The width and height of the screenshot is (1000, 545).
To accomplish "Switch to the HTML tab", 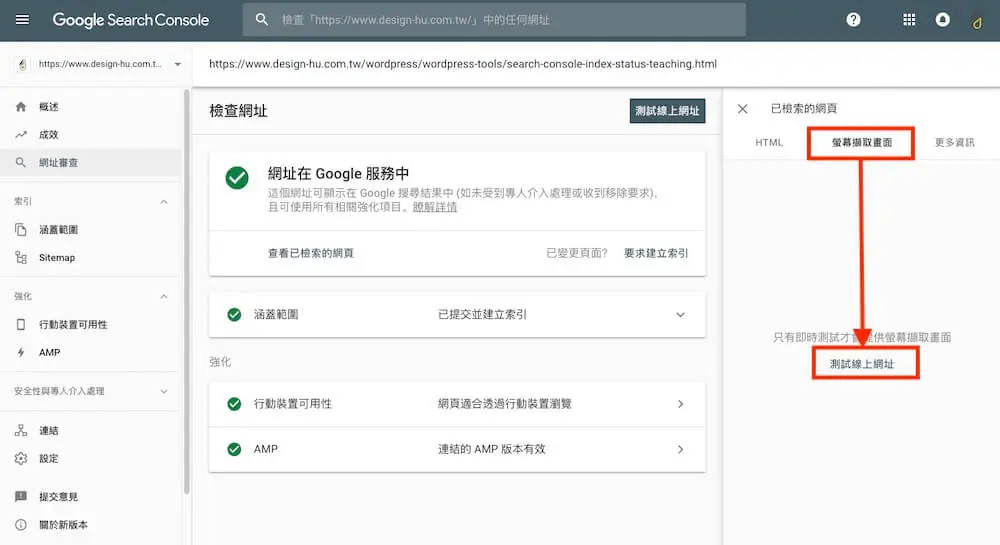I will 768,142.
